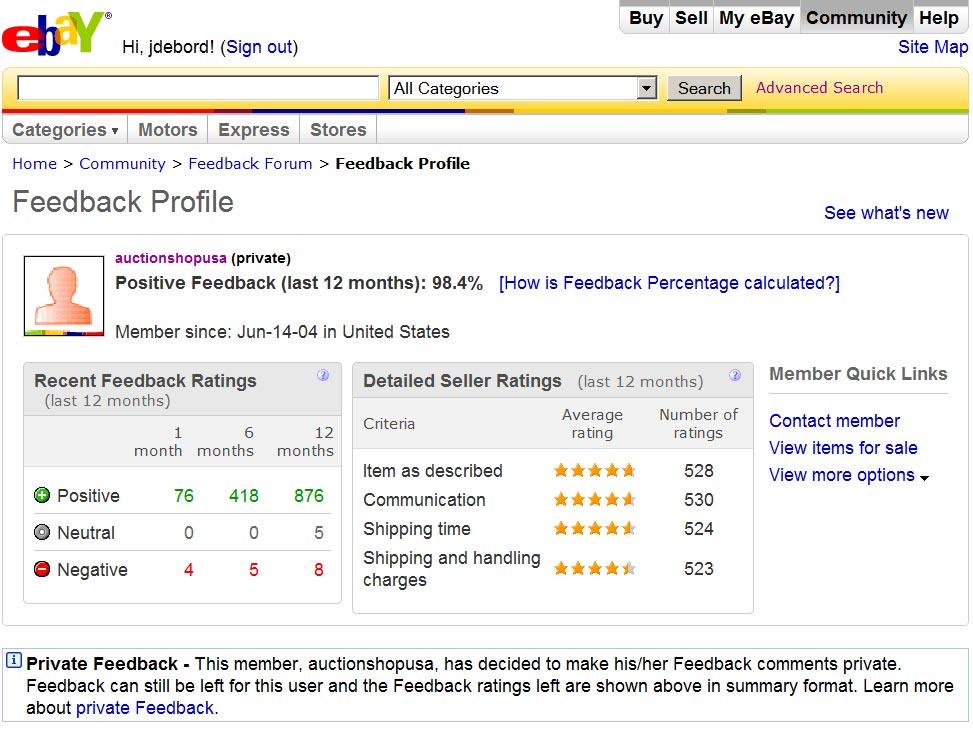Open the Express section

(x=254, y=130)
